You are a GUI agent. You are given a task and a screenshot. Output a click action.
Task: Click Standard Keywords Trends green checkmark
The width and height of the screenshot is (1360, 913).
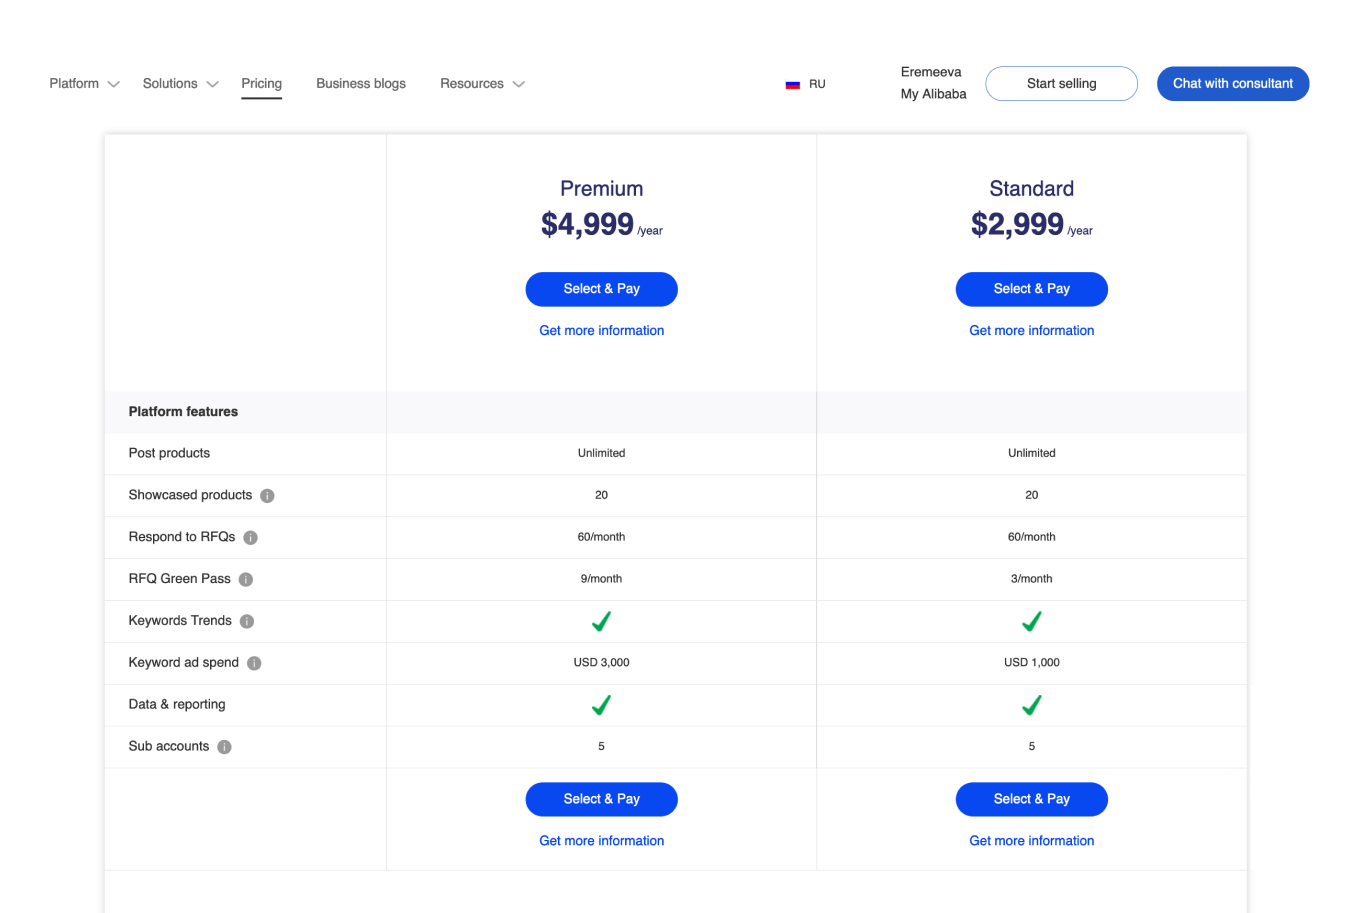1032,621
